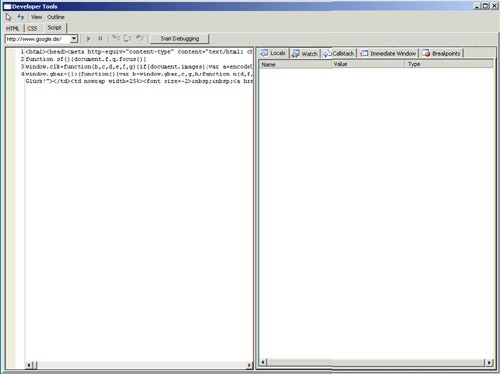
Task: Open the Callstack tab
Action: click(x=339, y=53)
